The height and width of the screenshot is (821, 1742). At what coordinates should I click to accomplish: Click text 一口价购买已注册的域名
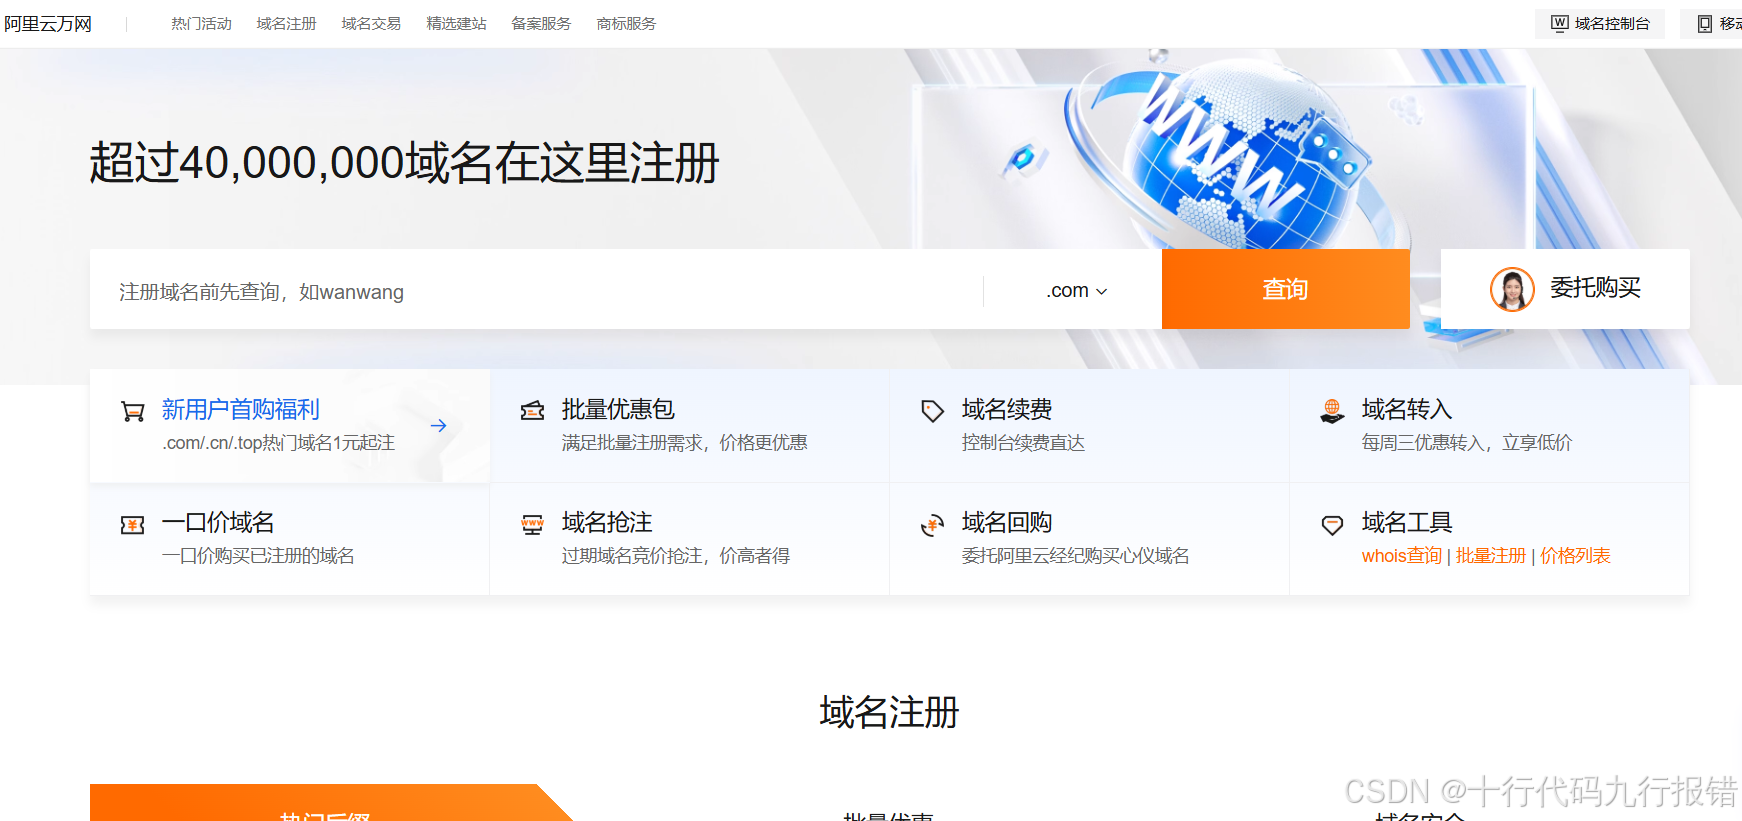tap(258, 556)
